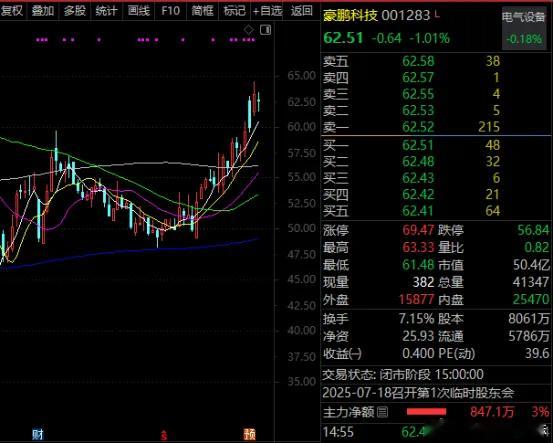
Task: Click the 返回 back button
Action: click(301, 11)
